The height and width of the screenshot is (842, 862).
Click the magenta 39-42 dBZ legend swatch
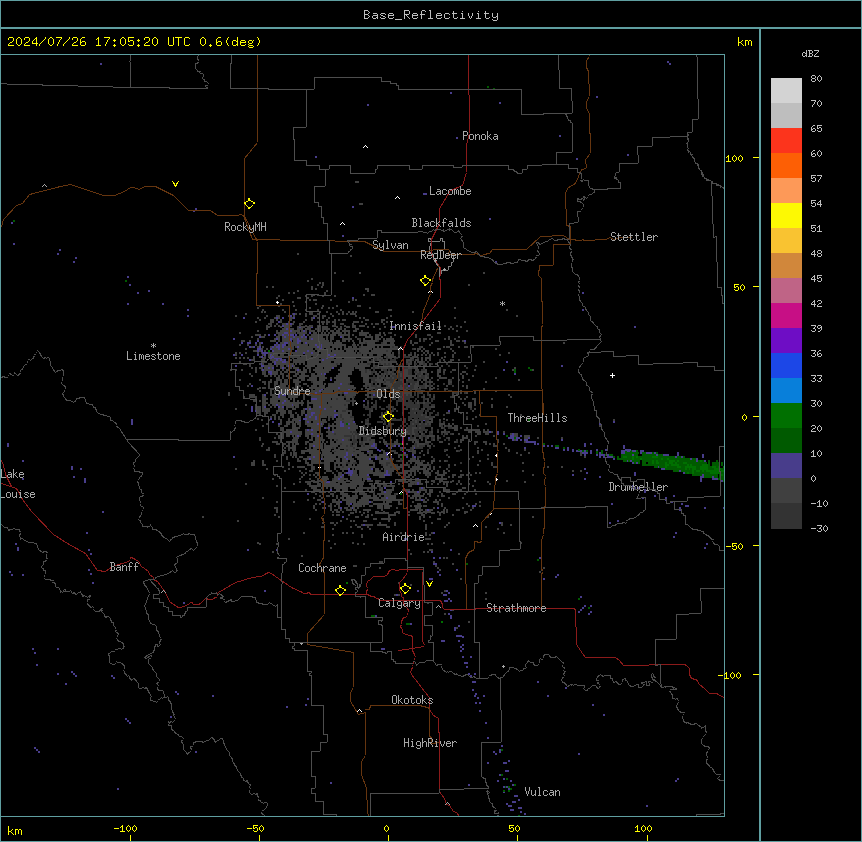point(786,316)
